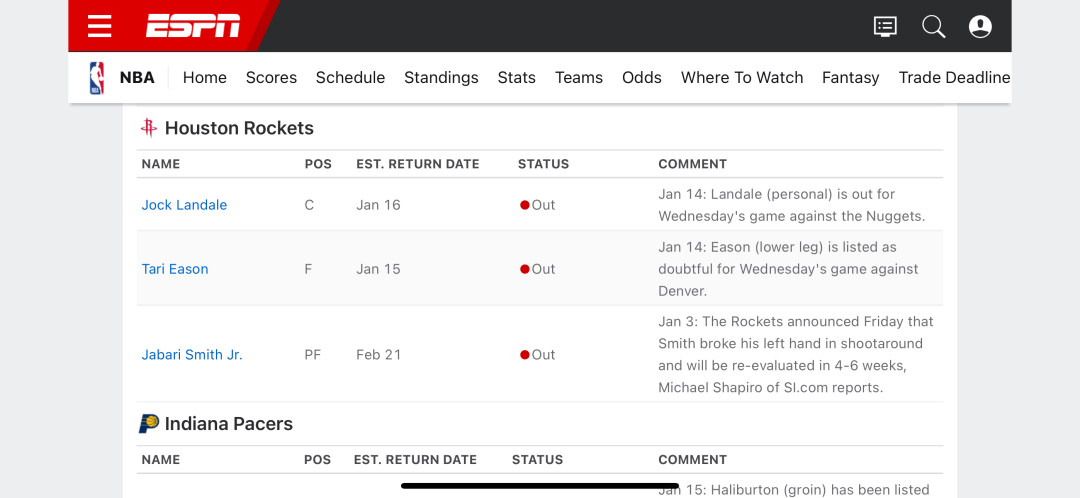Image resolution: width=1080 pixels, height=498 pixels.
Task: Open the scoreboard ticker icon
Action: coord(885,27)
